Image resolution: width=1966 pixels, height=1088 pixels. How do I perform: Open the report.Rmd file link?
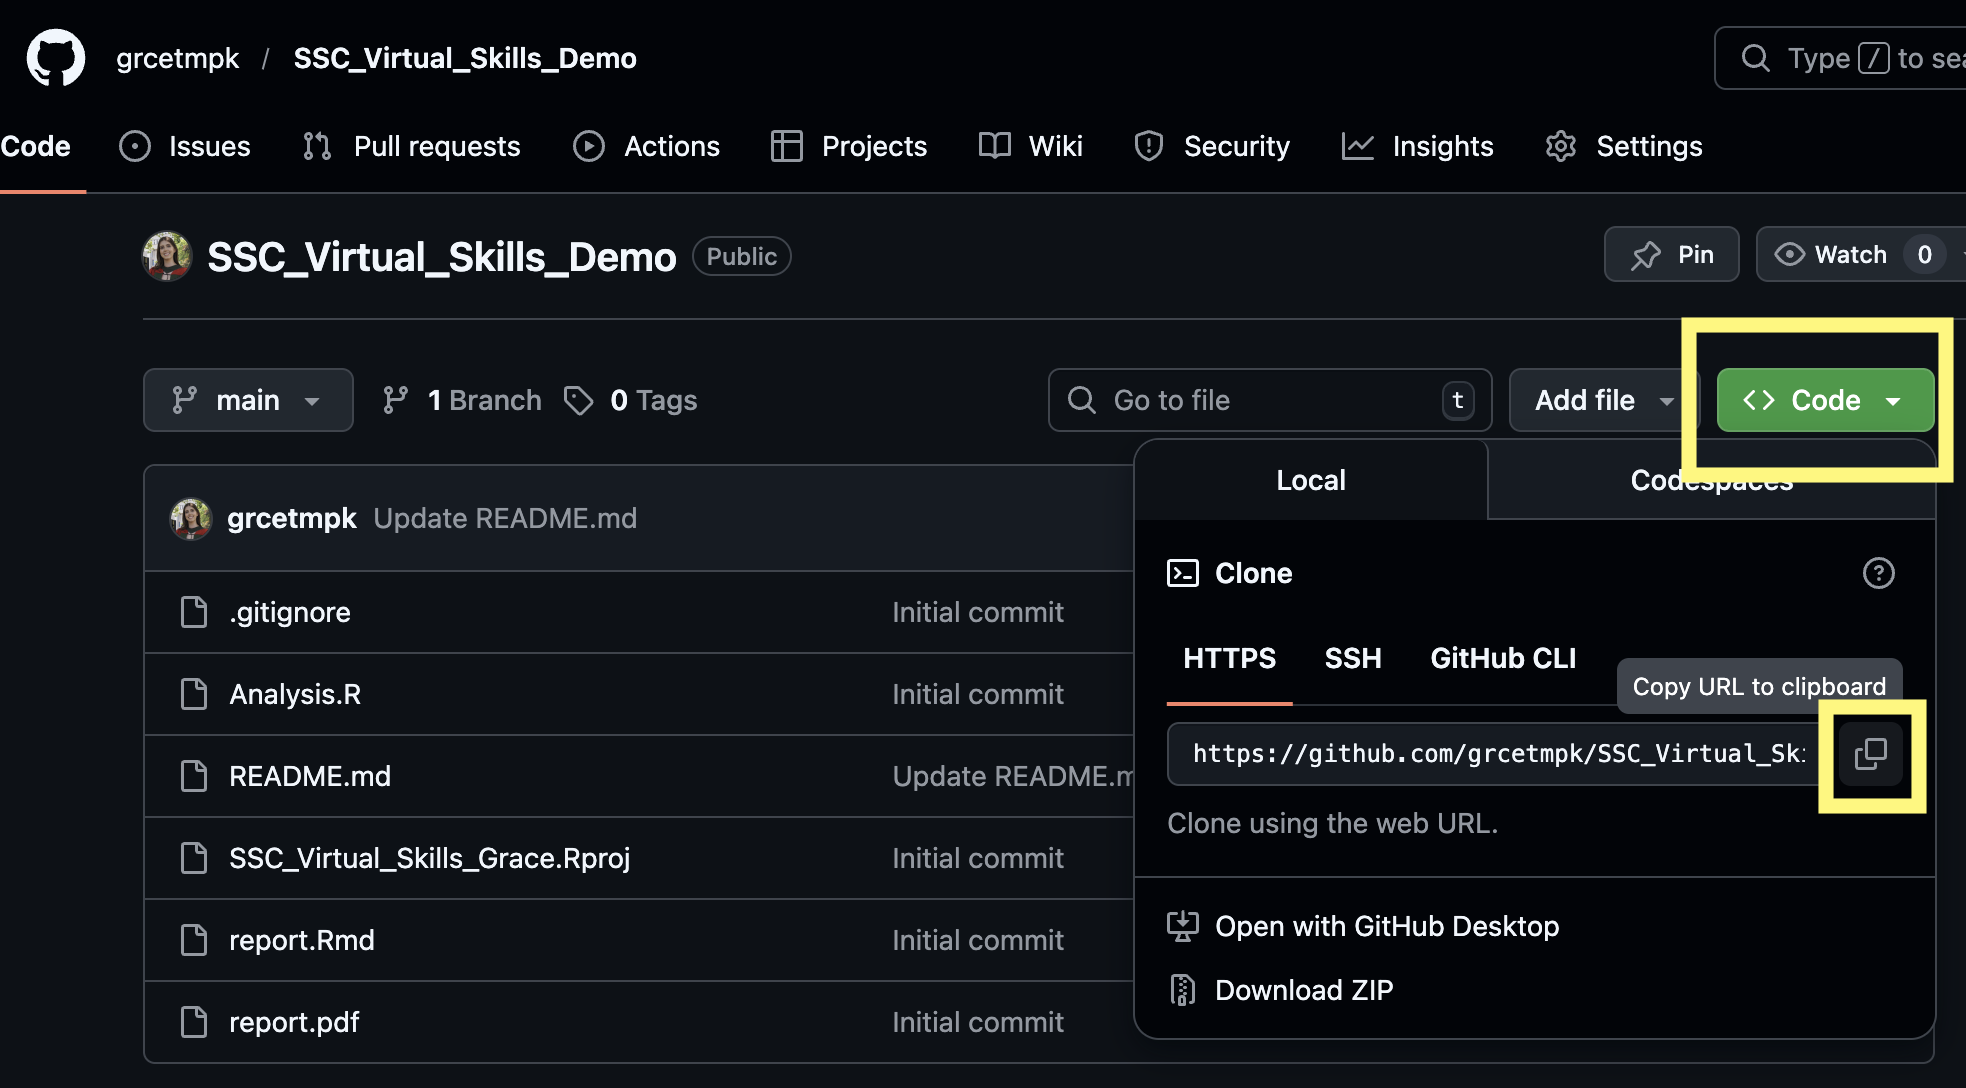pyautogui.click(x=301, y=940)
